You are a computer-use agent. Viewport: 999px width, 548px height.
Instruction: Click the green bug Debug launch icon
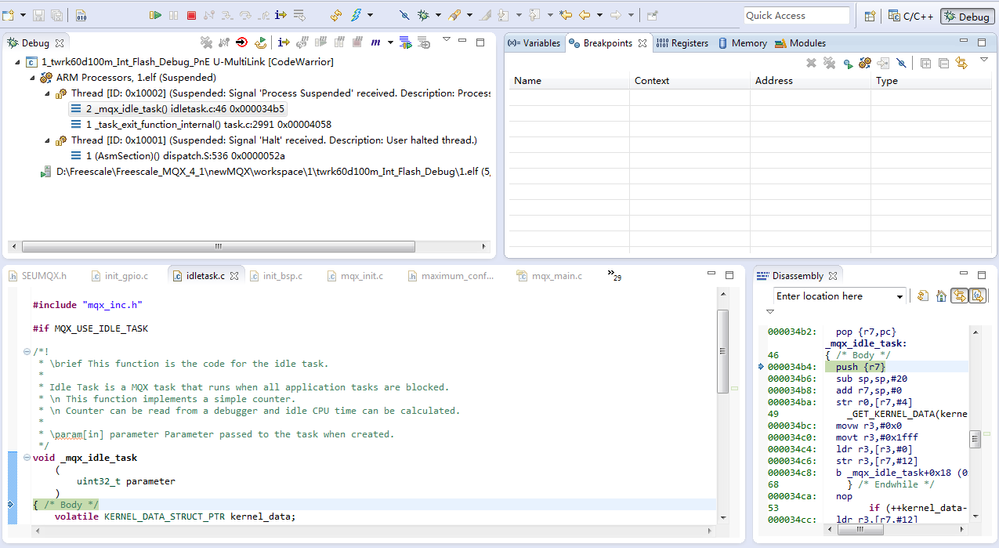[423, 15]
